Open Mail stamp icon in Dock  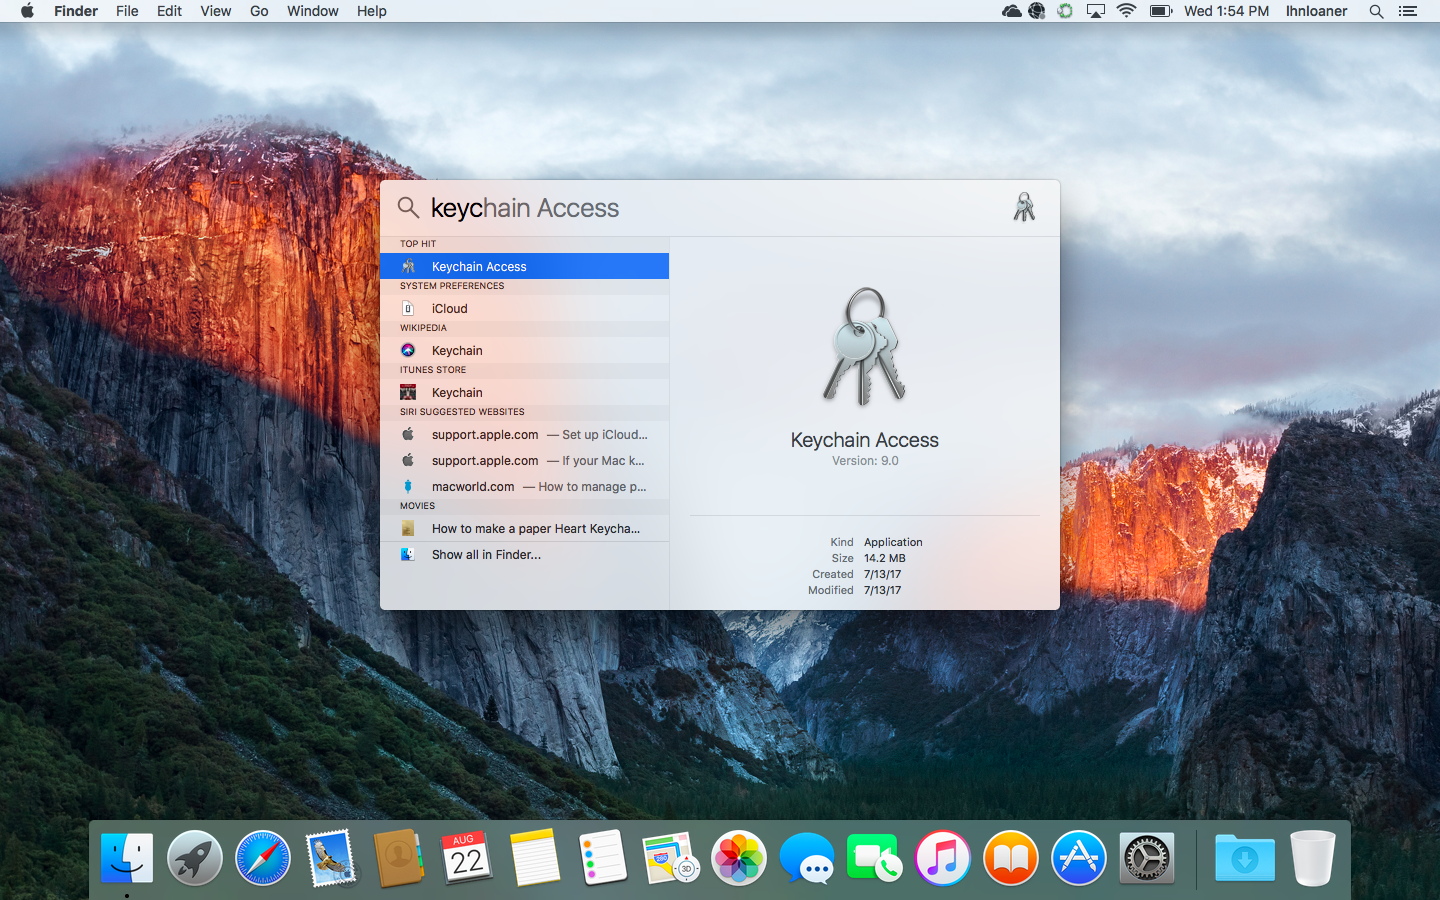tap(331, 858)
